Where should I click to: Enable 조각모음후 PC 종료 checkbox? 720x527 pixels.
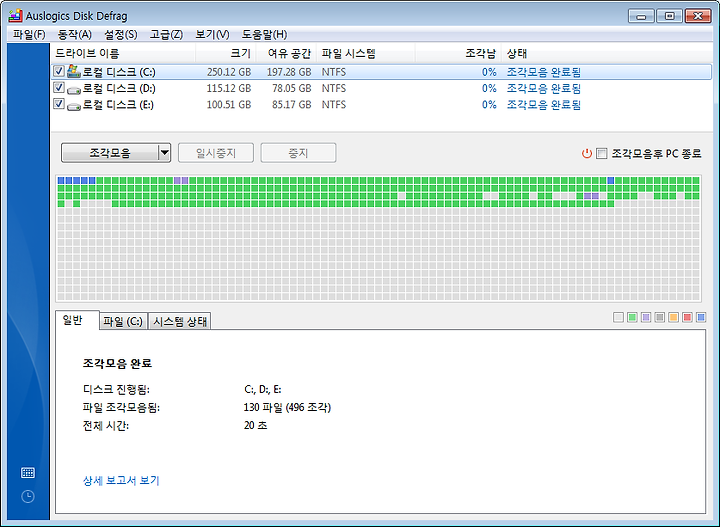point(602,153)
